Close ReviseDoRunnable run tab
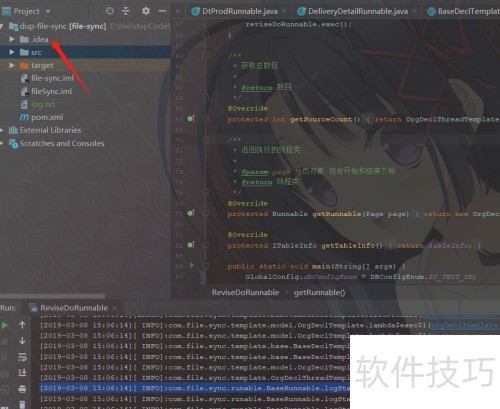500x409 pixels. (x=114, y=308)
